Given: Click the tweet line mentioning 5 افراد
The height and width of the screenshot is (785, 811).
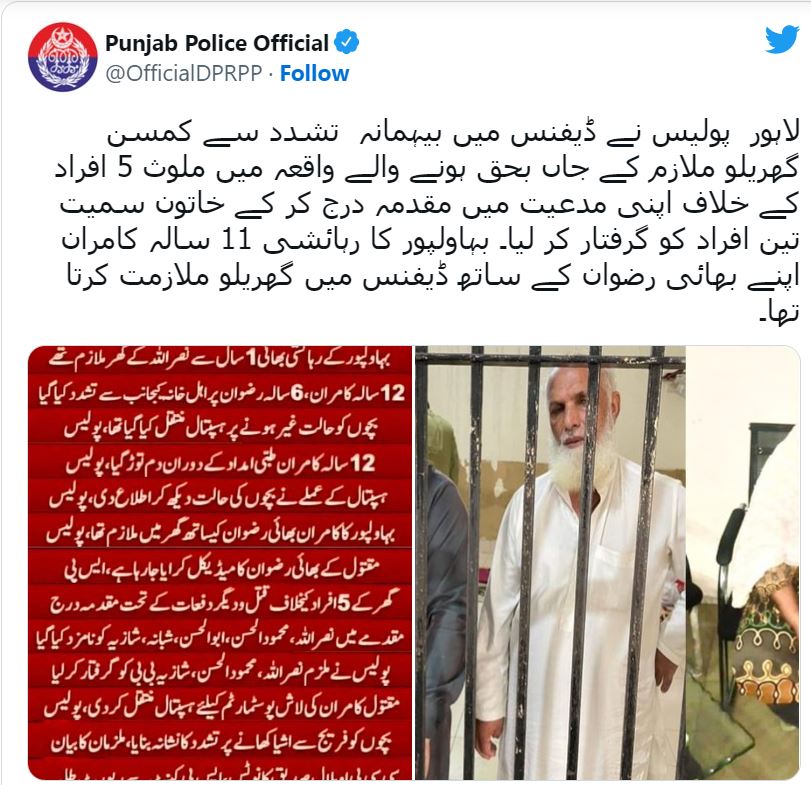Looking at the screenshot, I should click(427, 170).
